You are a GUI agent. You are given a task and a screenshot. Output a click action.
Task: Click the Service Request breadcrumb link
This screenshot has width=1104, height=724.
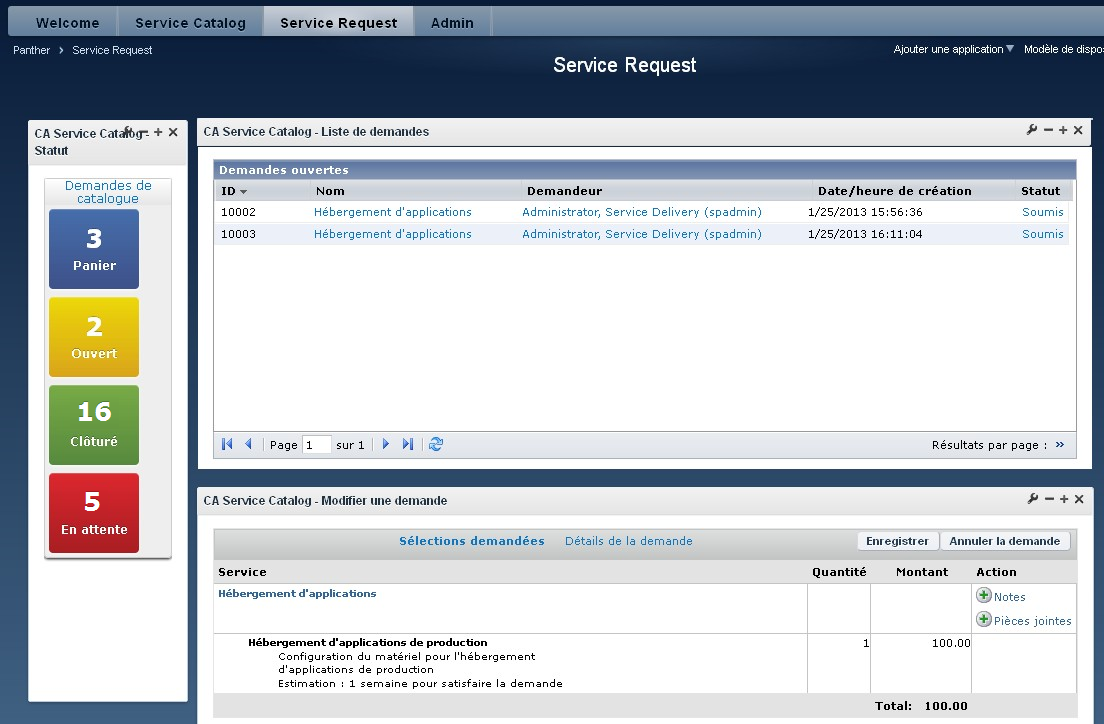click(112, 50)
